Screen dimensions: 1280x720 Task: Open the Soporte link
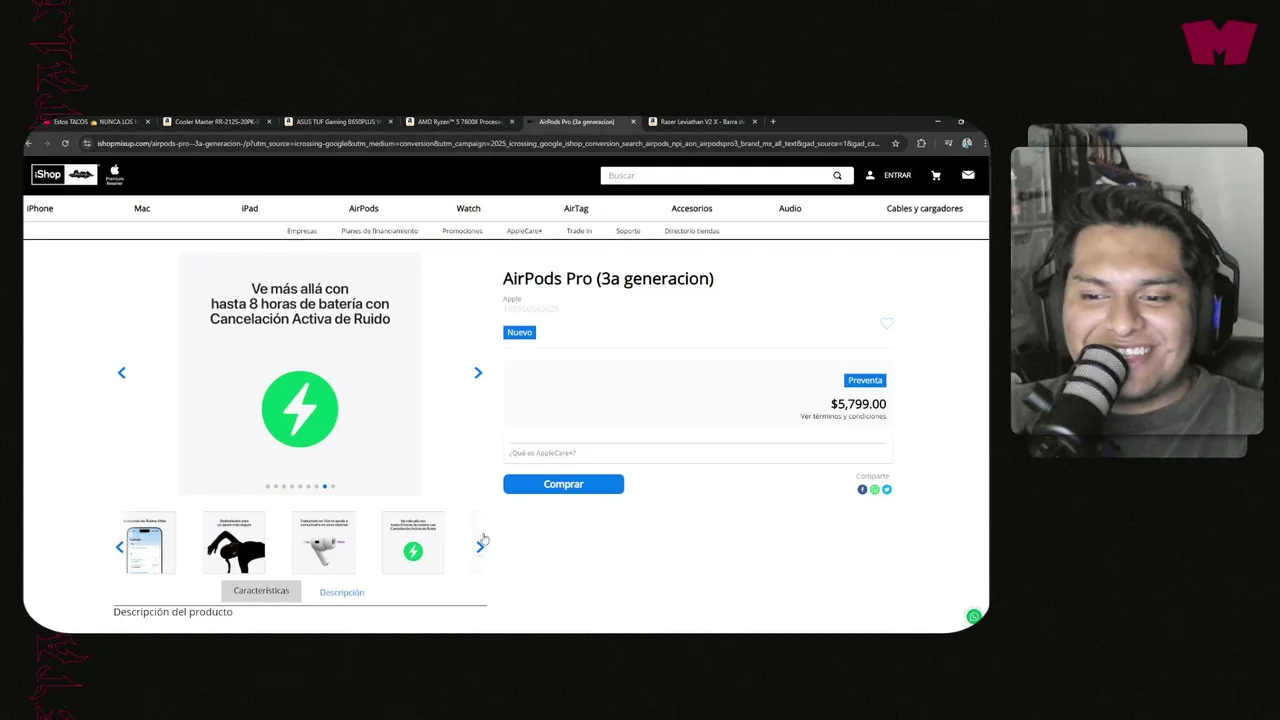pyautogui.click(x=628, y=231)
